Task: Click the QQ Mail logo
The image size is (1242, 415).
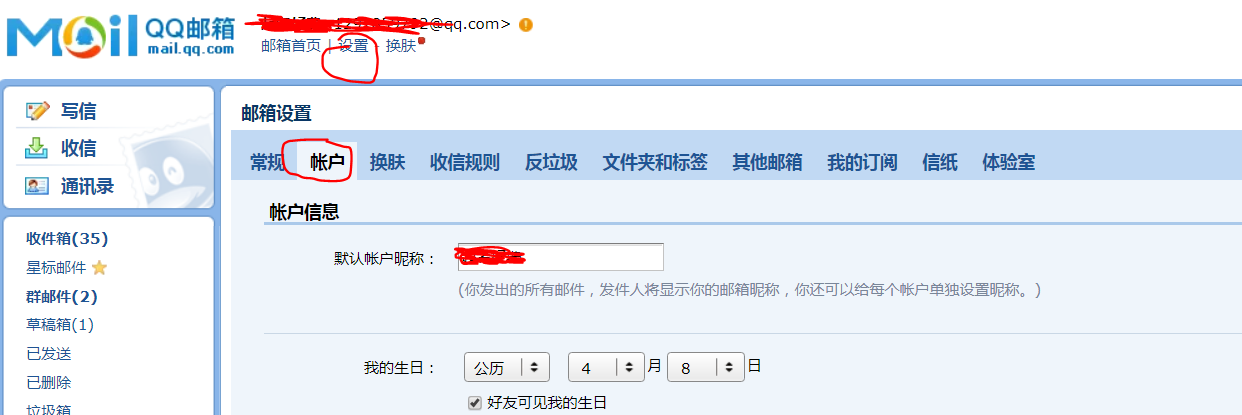Action: (121, 35)
